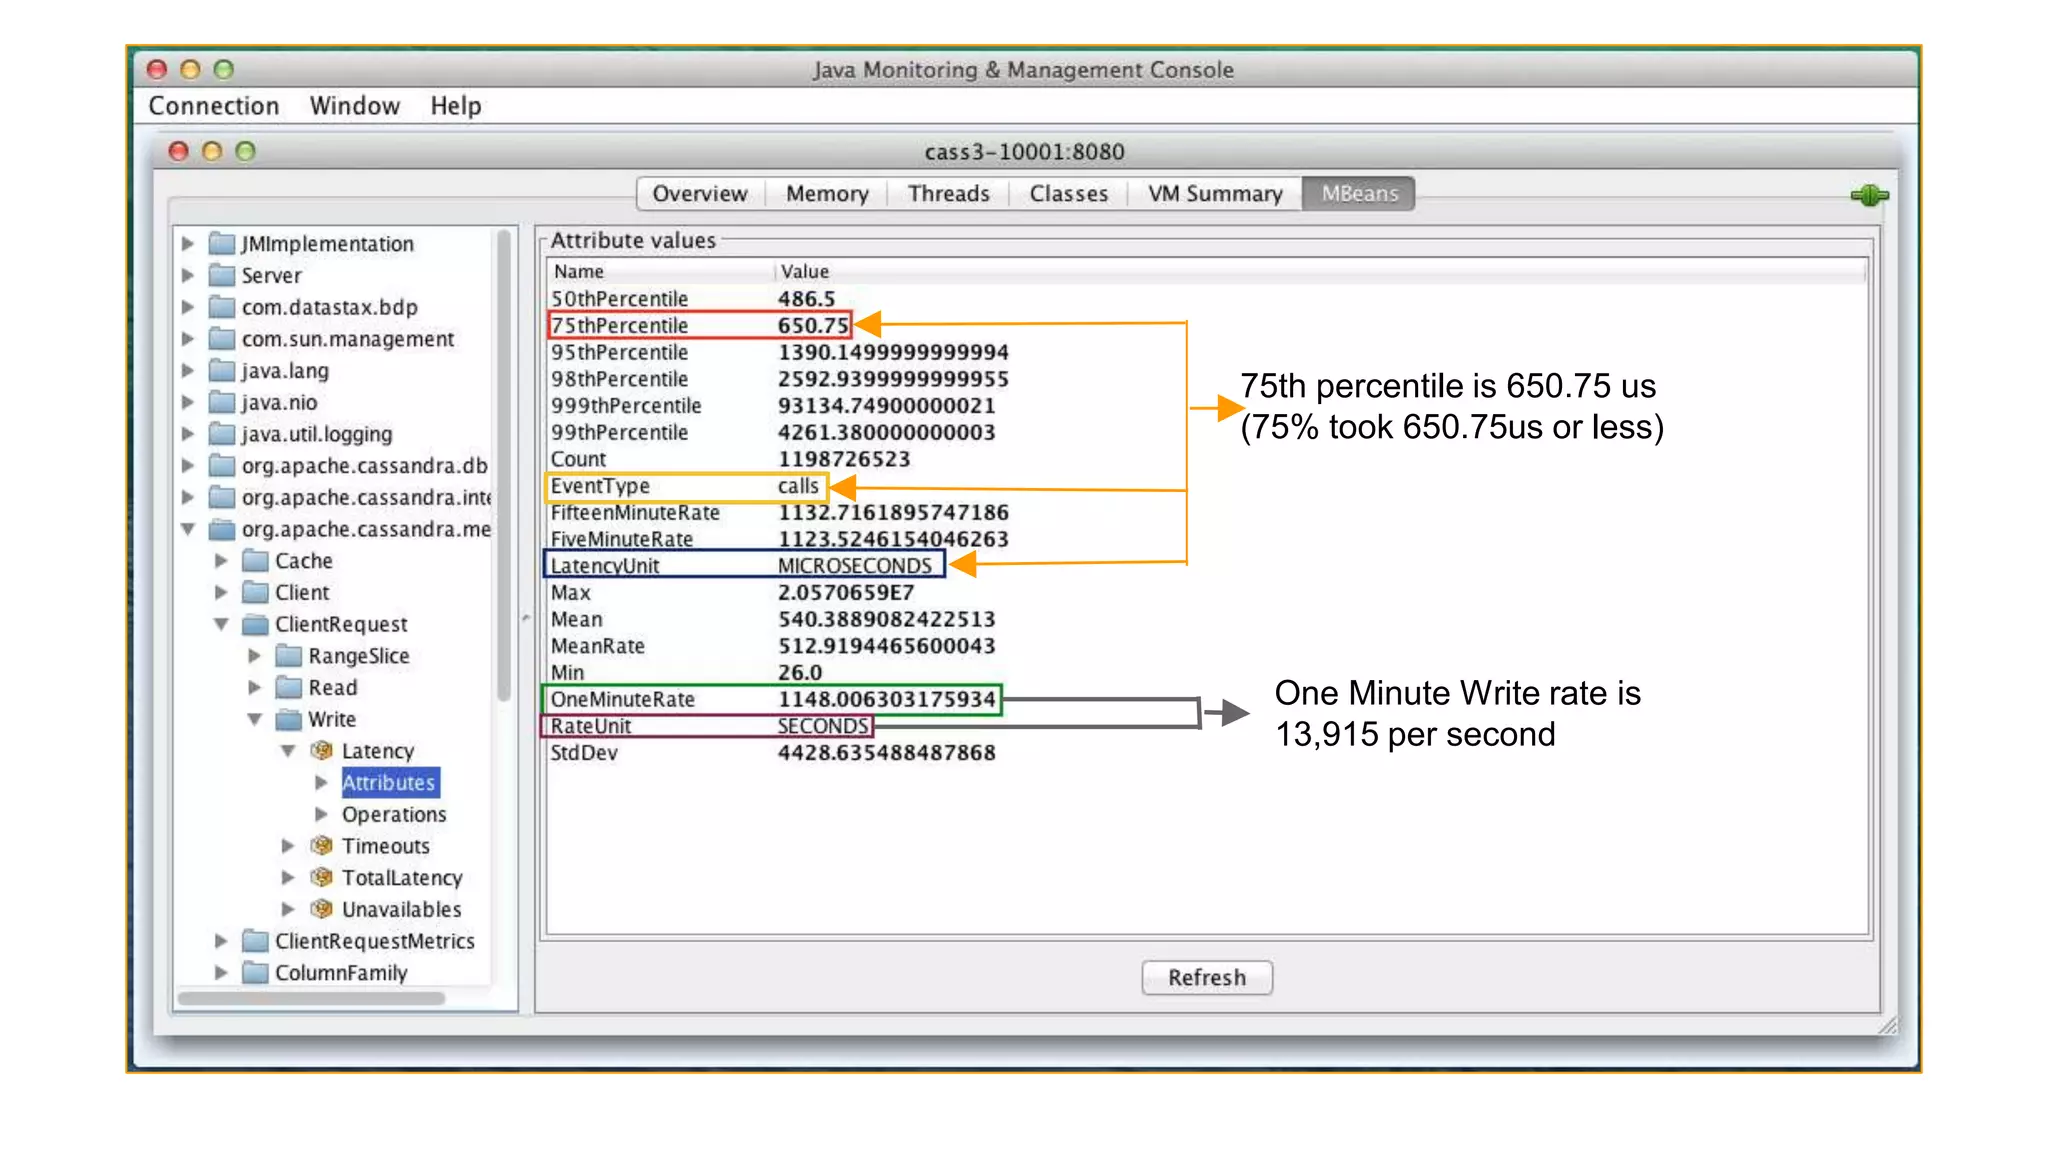Expand the Operations node arrow
Image resolution: width=2048 pixels, height=1152 pixels.
pos(321,814)
